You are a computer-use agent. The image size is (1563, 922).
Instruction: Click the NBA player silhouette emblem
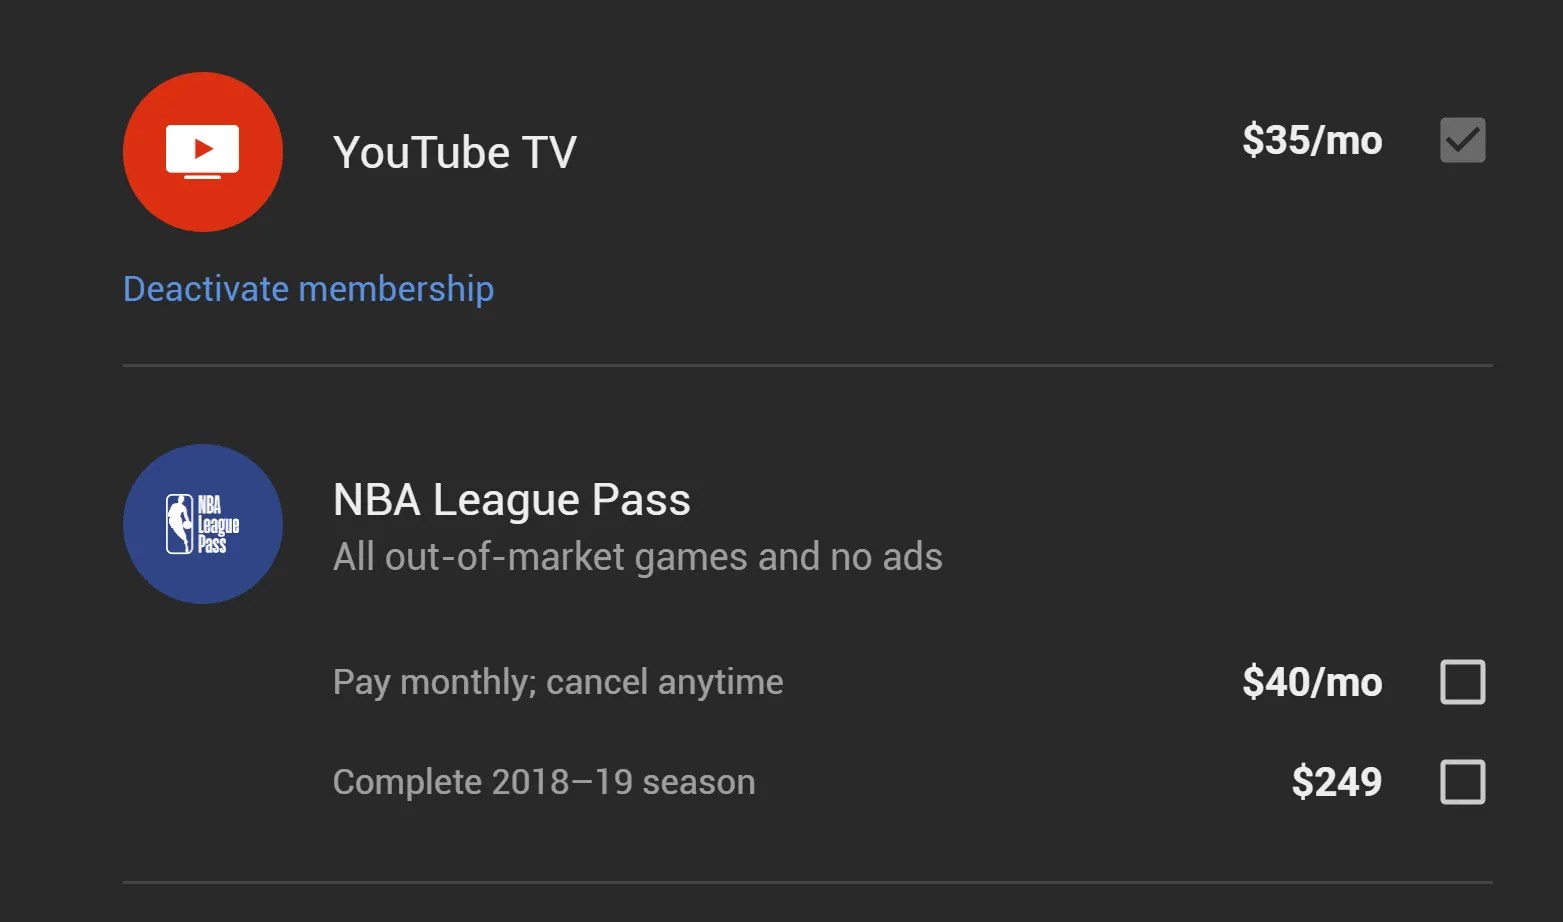pos(179,524)
